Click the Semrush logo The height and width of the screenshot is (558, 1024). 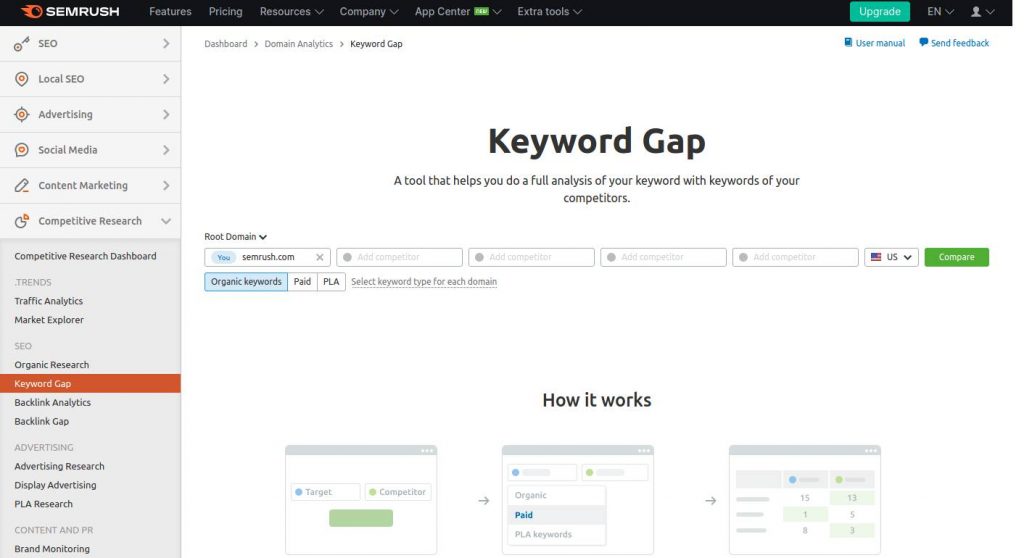[x=69, y=11]
